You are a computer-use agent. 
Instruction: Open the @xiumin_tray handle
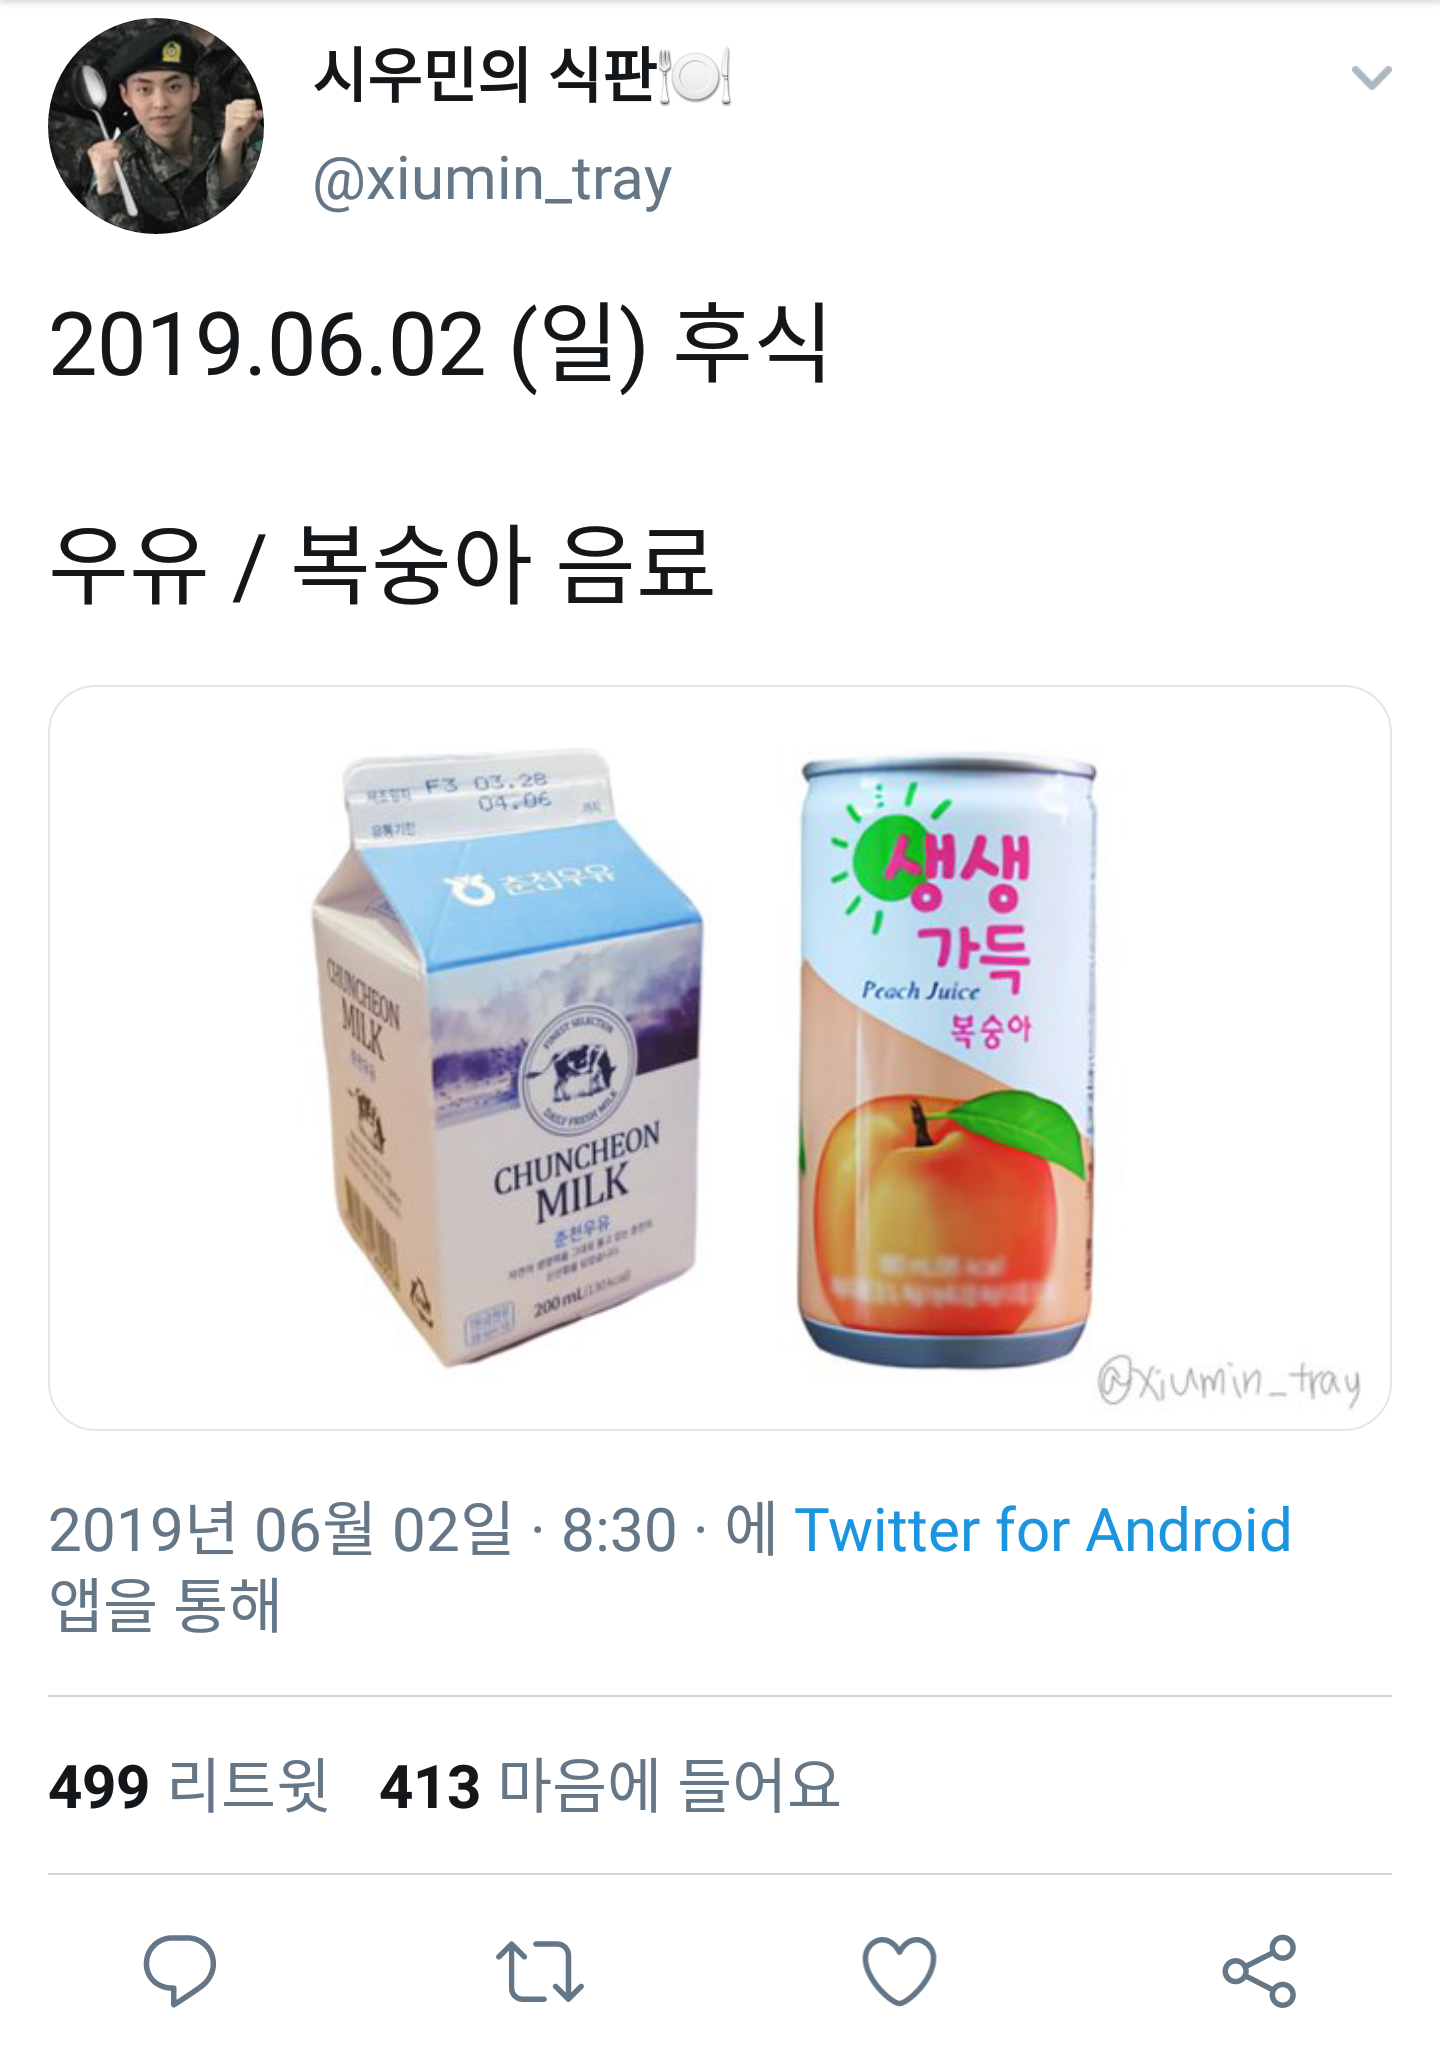492,181
